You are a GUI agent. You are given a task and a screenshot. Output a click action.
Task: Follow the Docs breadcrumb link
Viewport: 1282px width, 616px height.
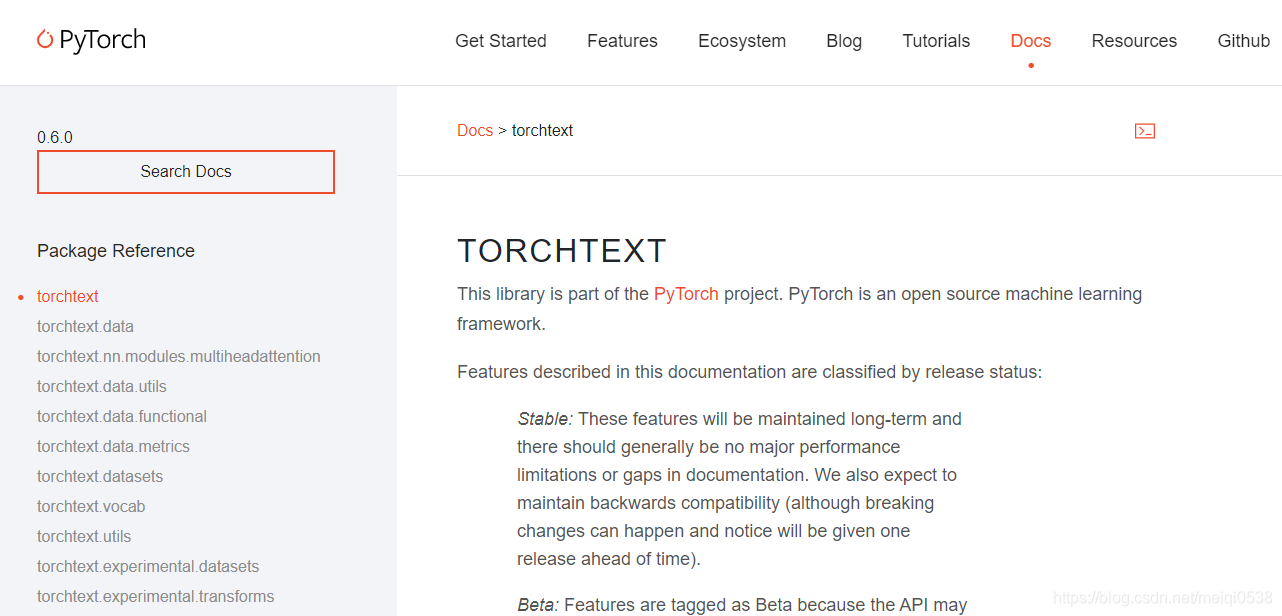tap(475, 130)
